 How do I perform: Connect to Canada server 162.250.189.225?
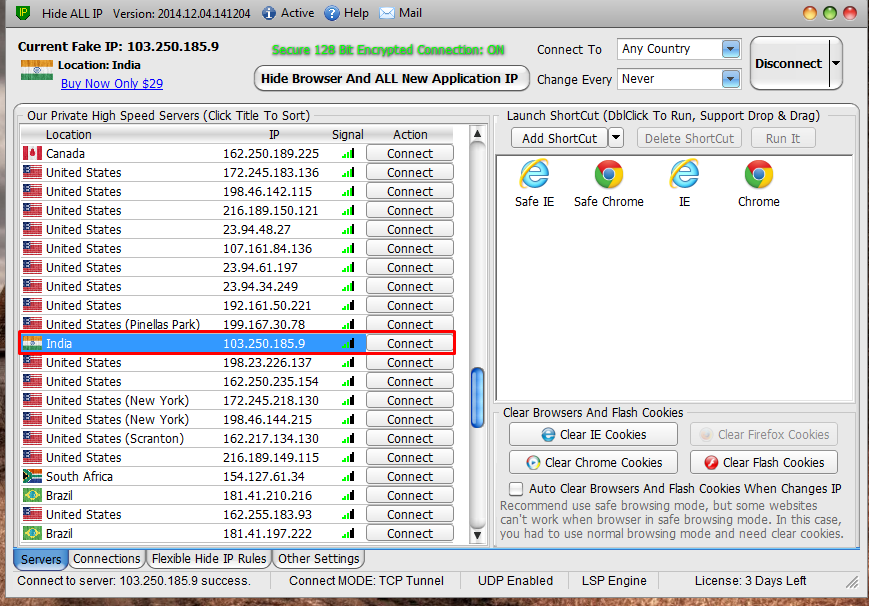coord(410,154)
